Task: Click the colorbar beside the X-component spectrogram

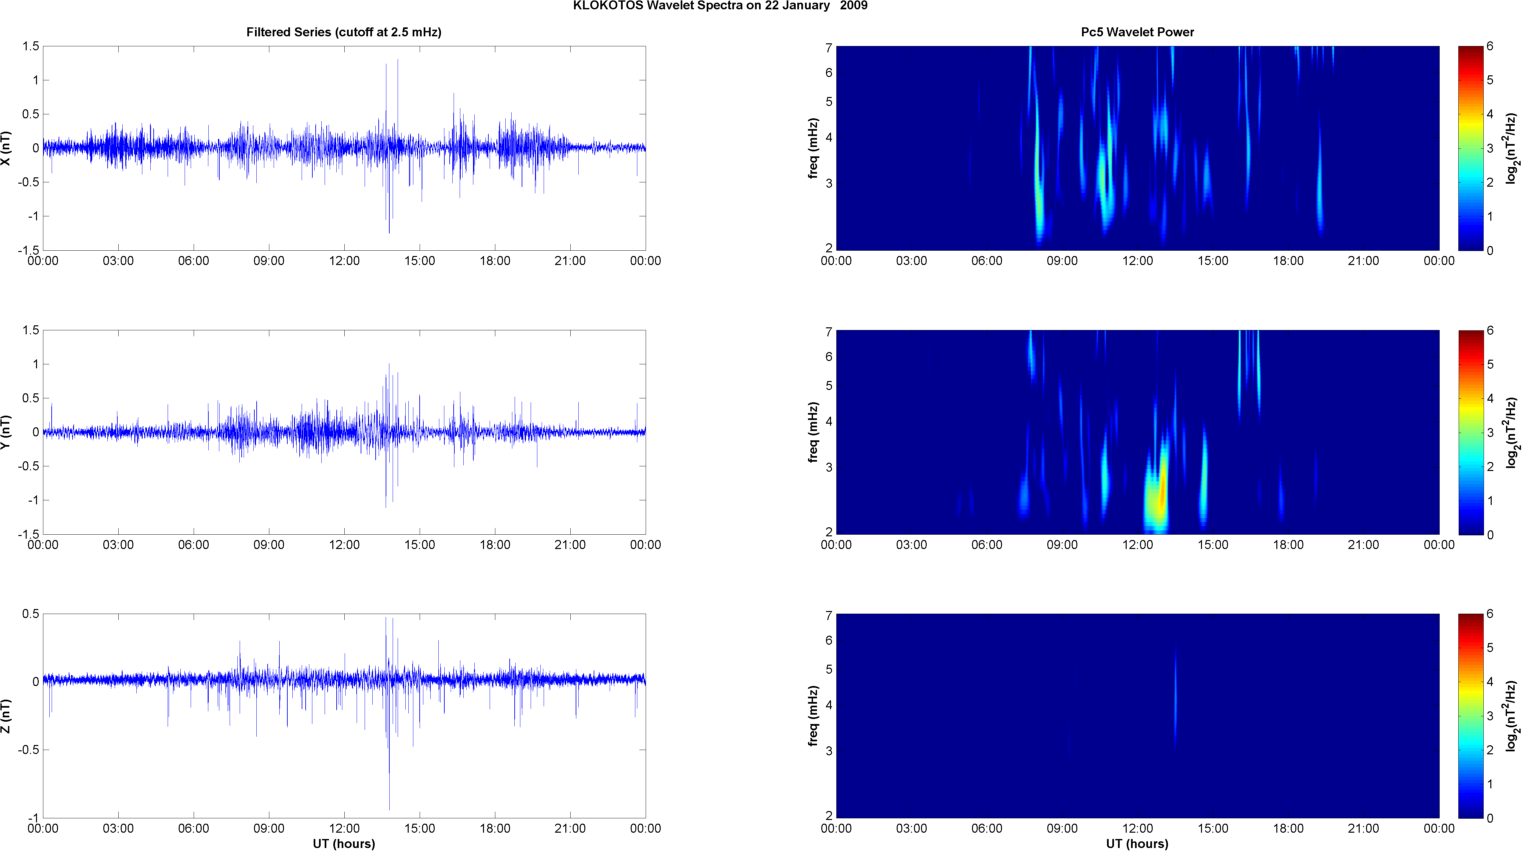Action: click(1470, 148)
